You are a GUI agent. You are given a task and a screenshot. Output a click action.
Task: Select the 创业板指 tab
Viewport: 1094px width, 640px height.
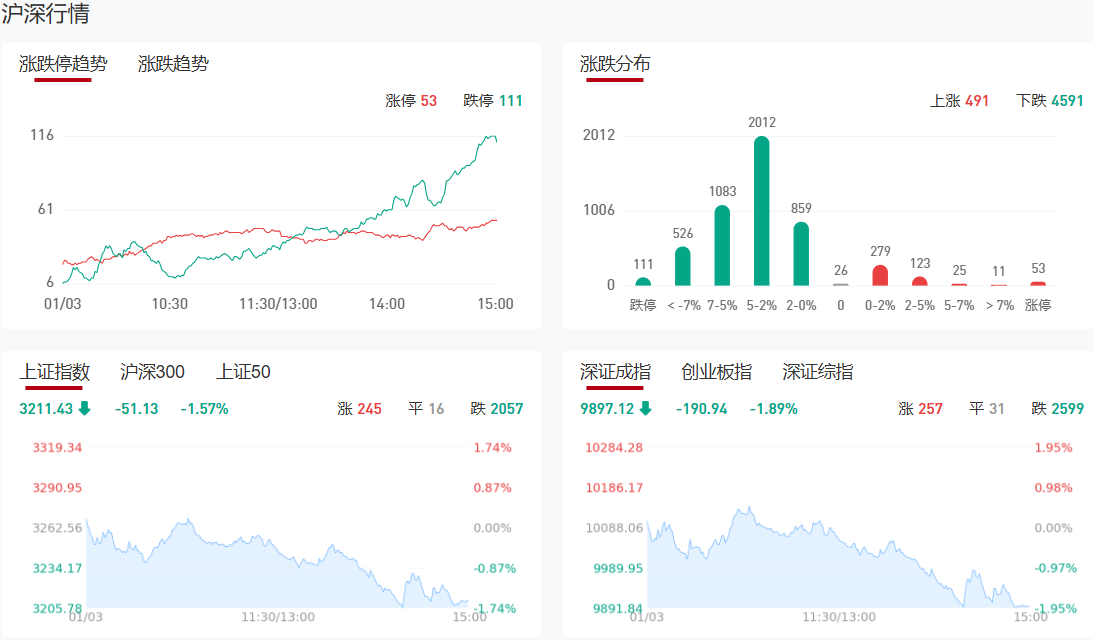click(x=716, y=372)
